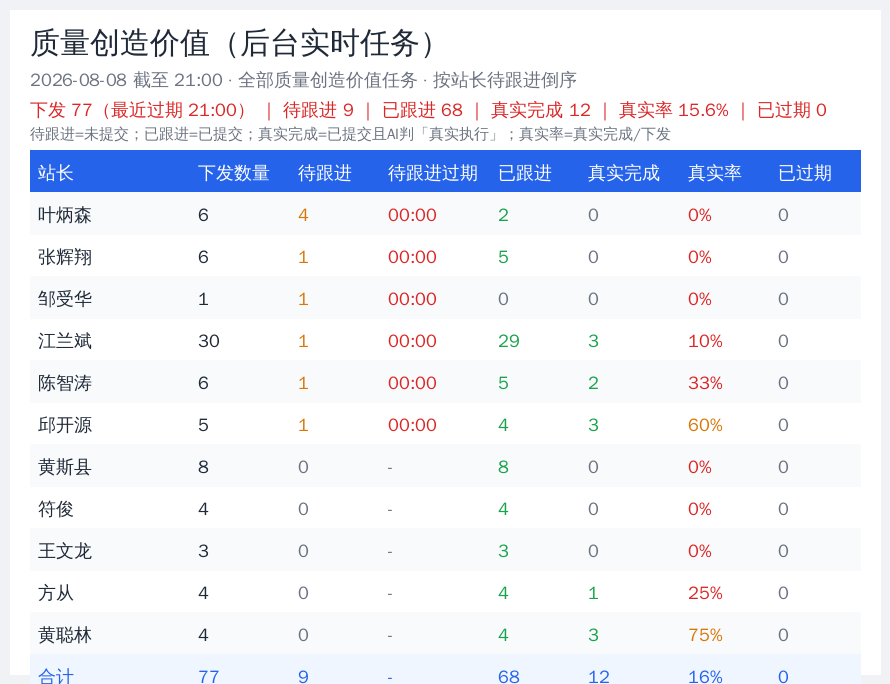Click 方从's true completion count 1

pyautogui.click(x=593, y=593)
